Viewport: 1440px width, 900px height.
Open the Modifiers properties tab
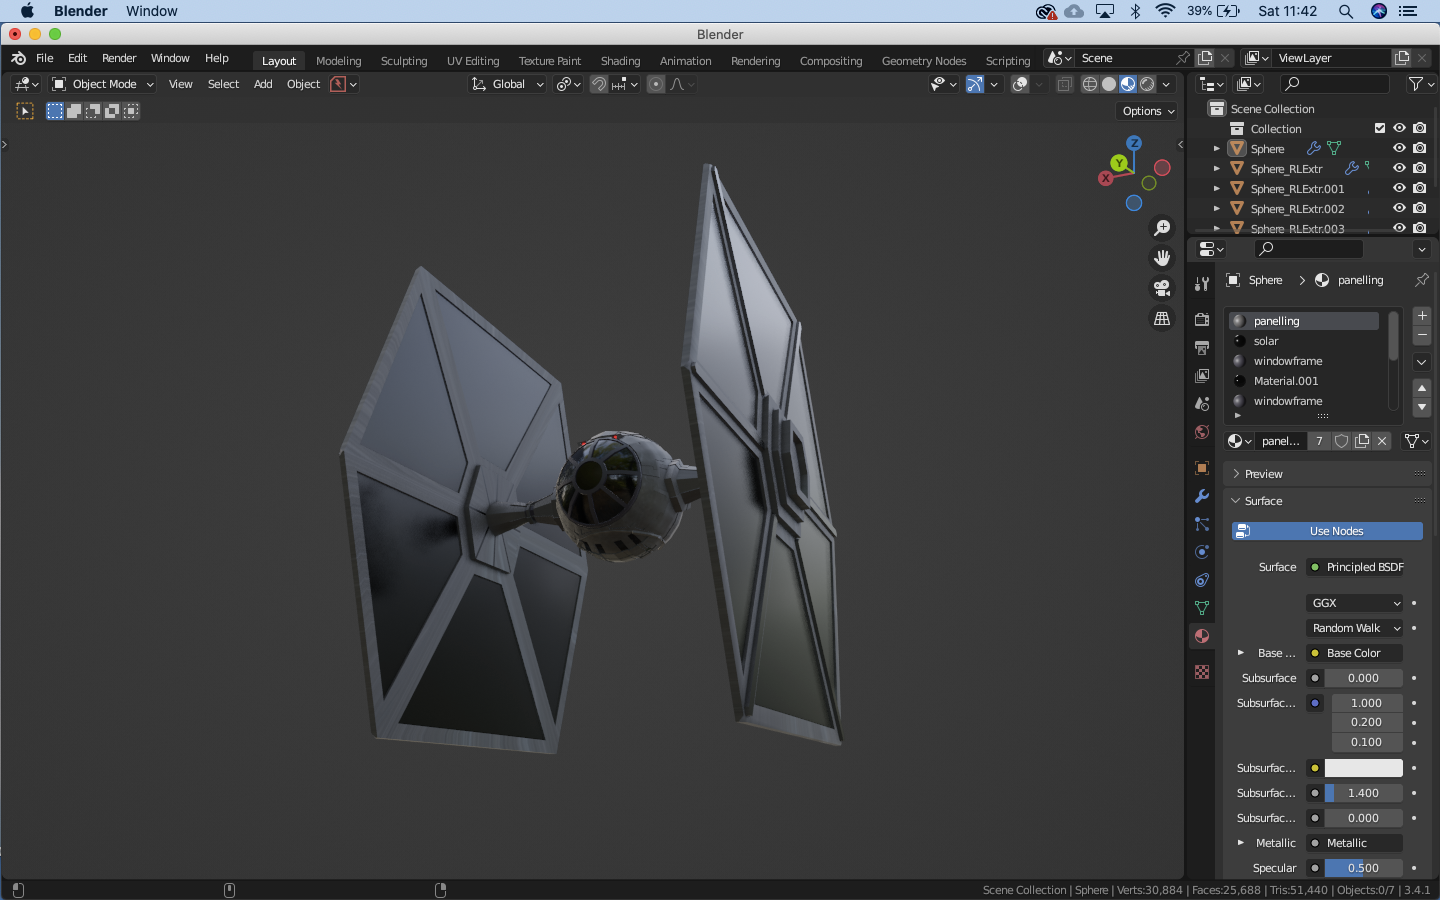(1202, 496)
